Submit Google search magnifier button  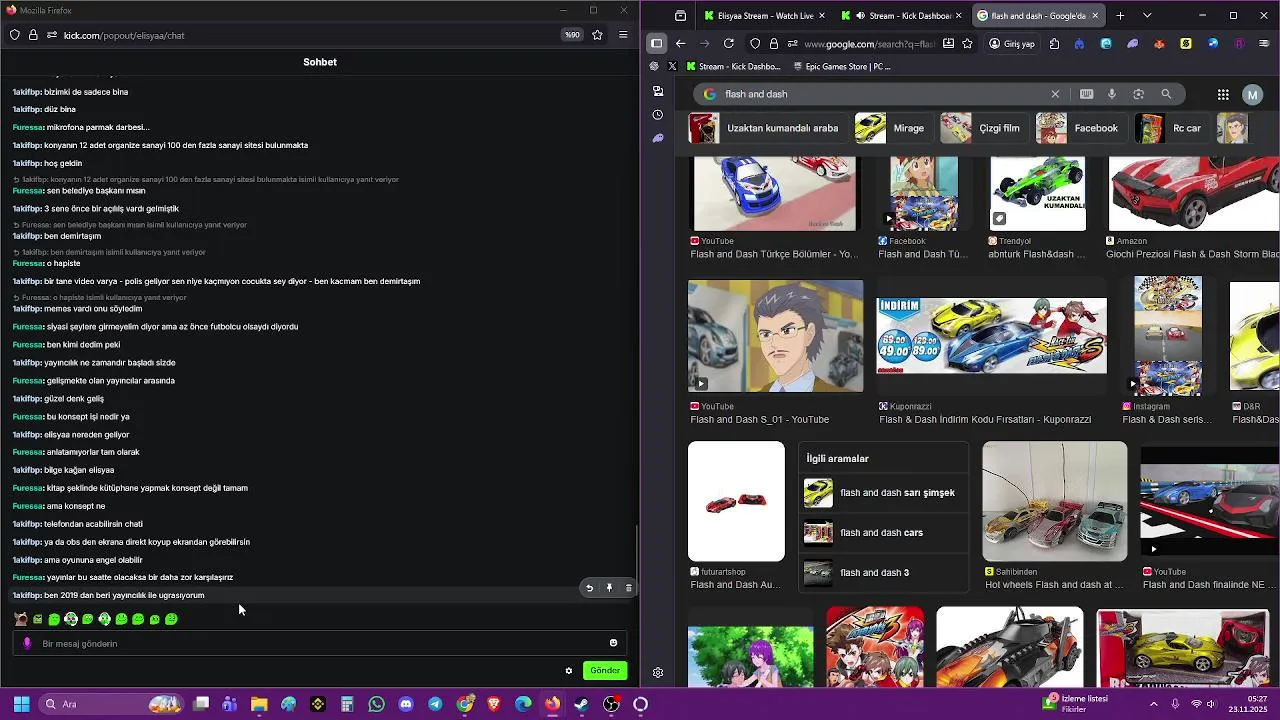click(x=1166, y=94)
